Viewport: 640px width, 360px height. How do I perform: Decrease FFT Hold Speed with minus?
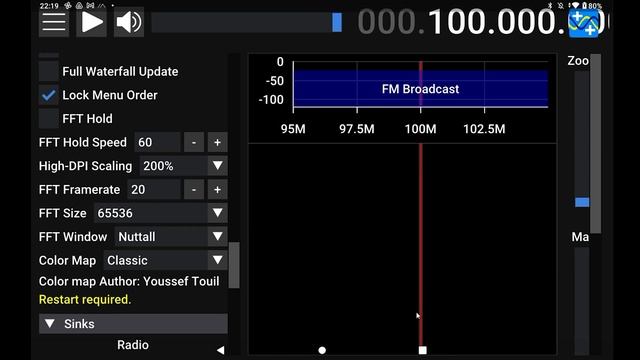click(194, 142)
